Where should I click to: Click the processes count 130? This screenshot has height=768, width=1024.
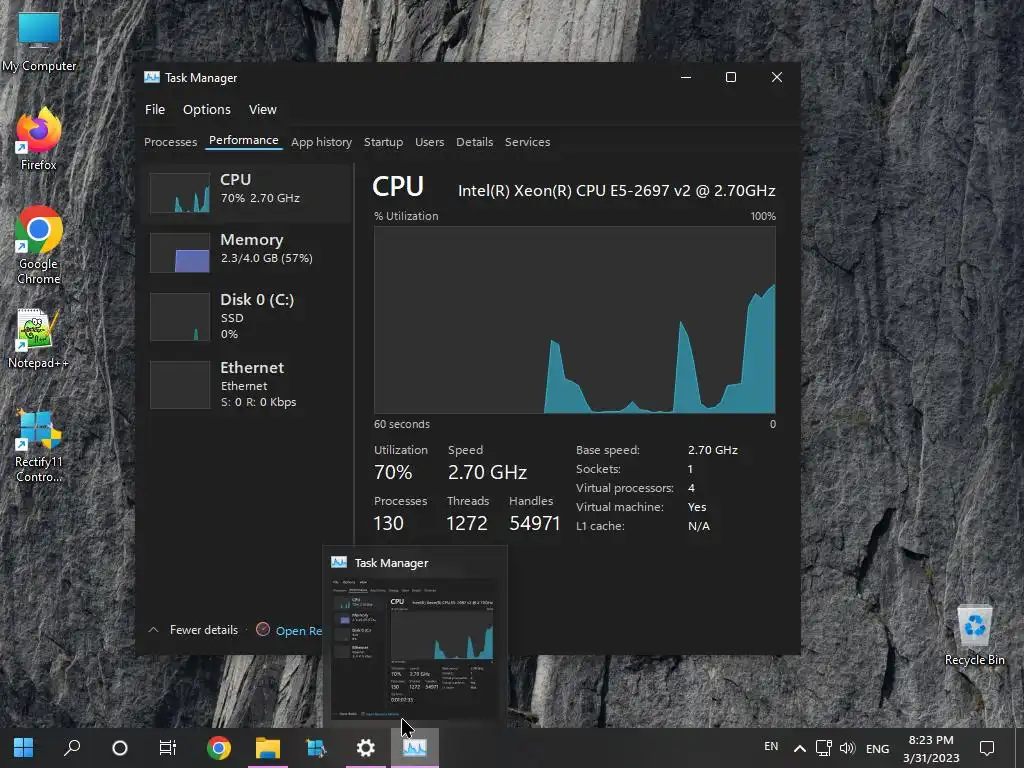tap(389, 523)
